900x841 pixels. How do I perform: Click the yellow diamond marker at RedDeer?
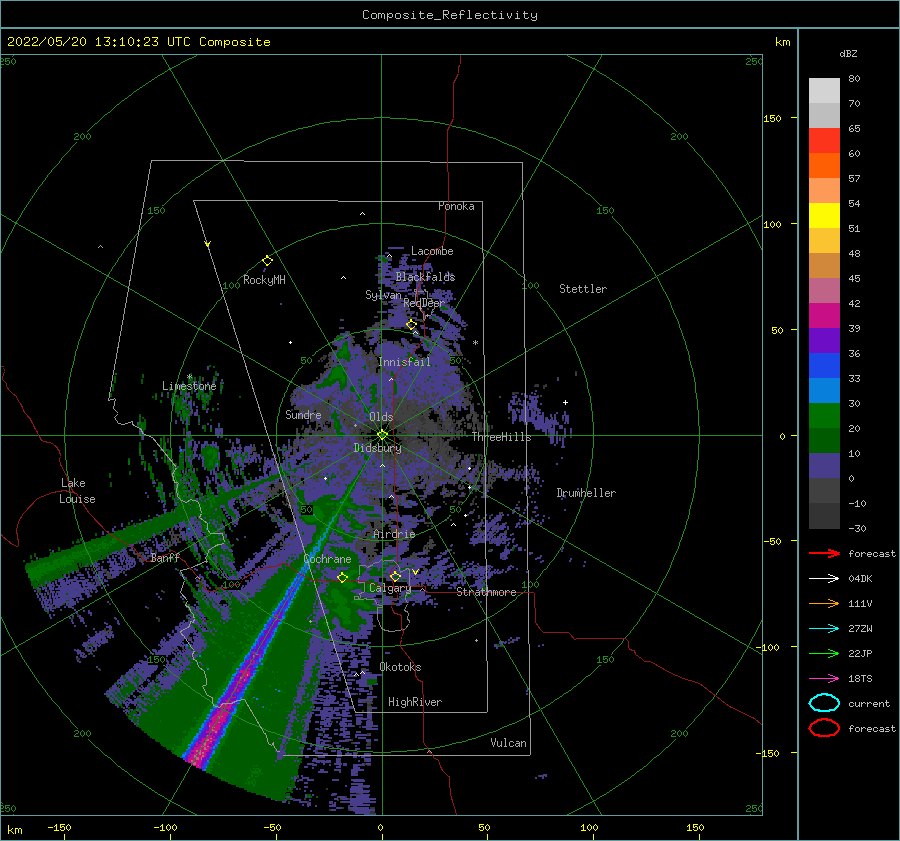click(x=411, y=325)
